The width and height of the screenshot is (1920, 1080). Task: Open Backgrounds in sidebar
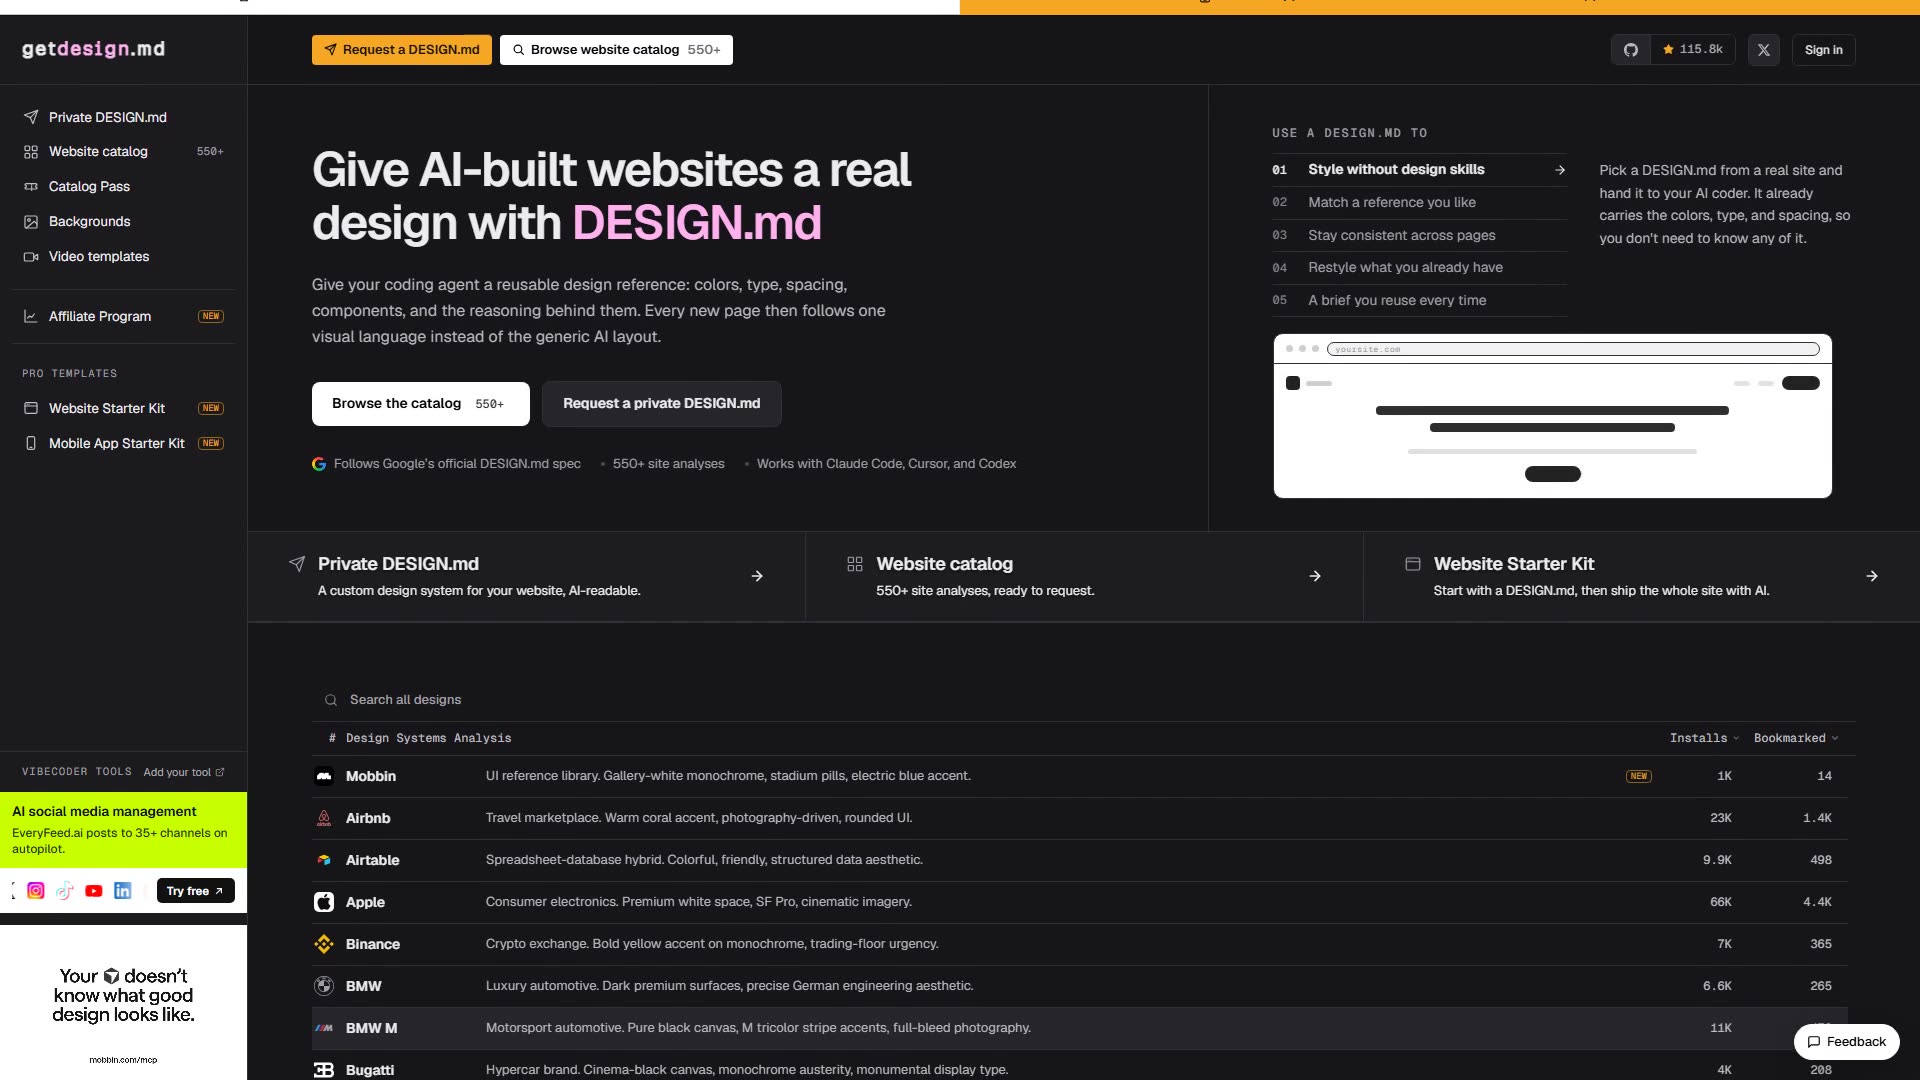tap(123, 222)
